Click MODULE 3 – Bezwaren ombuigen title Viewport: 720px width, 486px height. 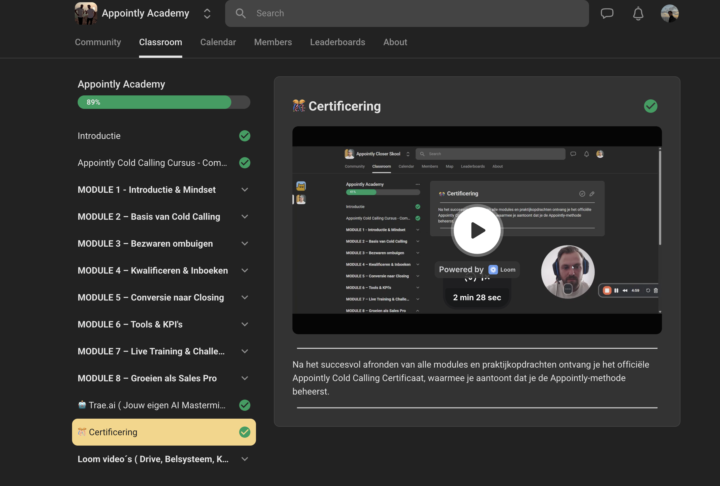145,243
